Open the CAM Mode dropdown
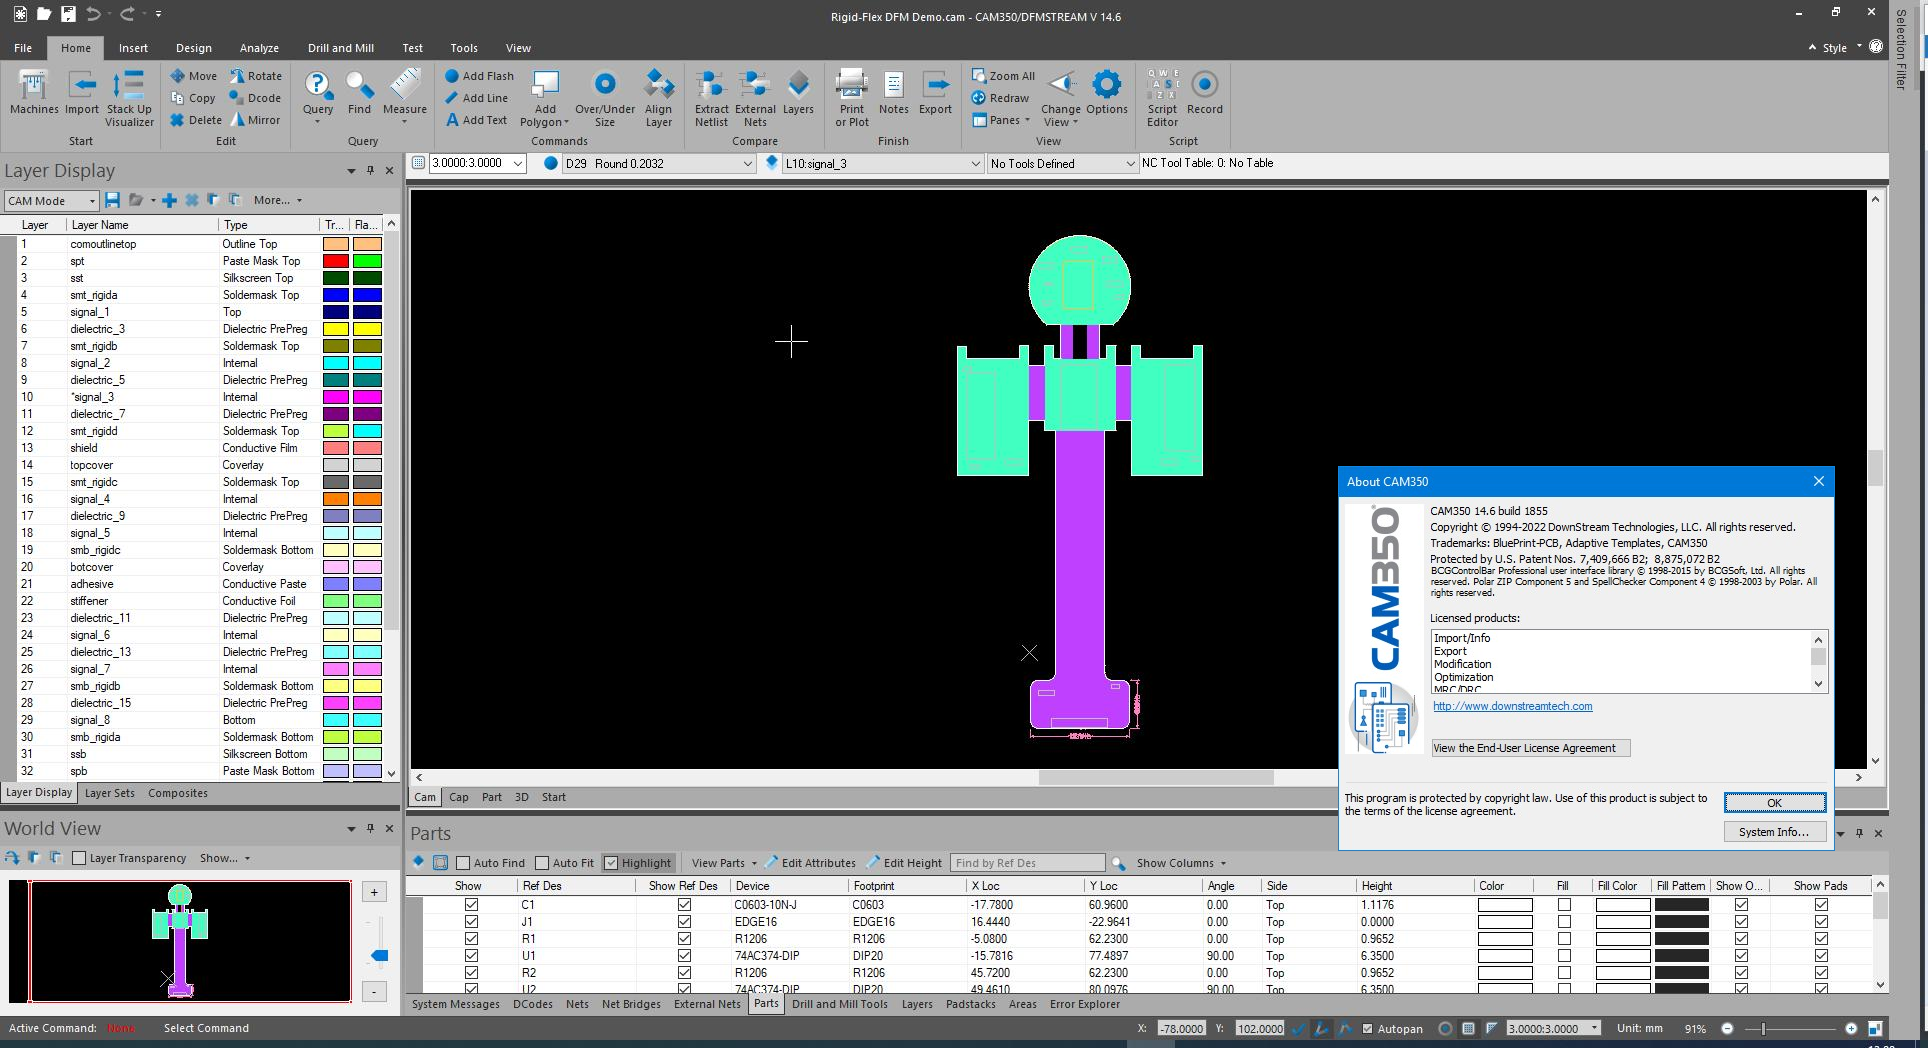The image size is (1928, 1048). pos(51,201)
